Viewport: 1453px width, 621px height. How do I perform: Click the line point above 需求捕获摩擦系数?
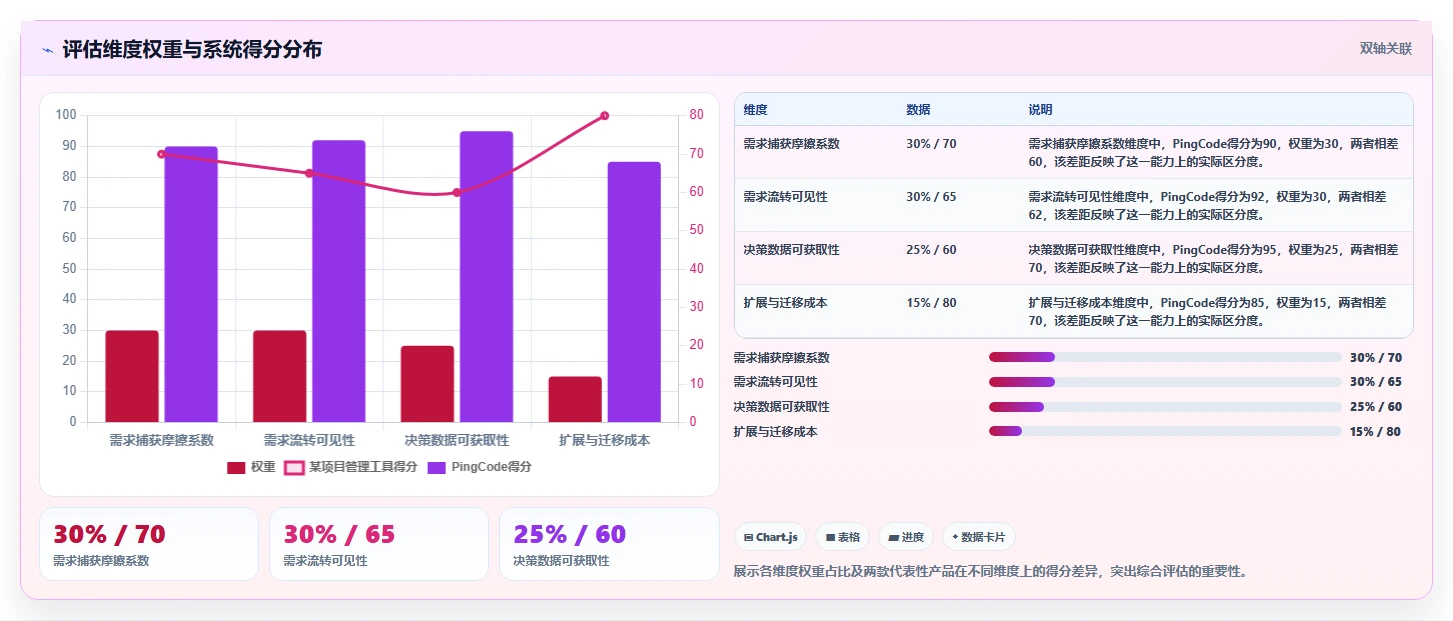coord(162,154)
